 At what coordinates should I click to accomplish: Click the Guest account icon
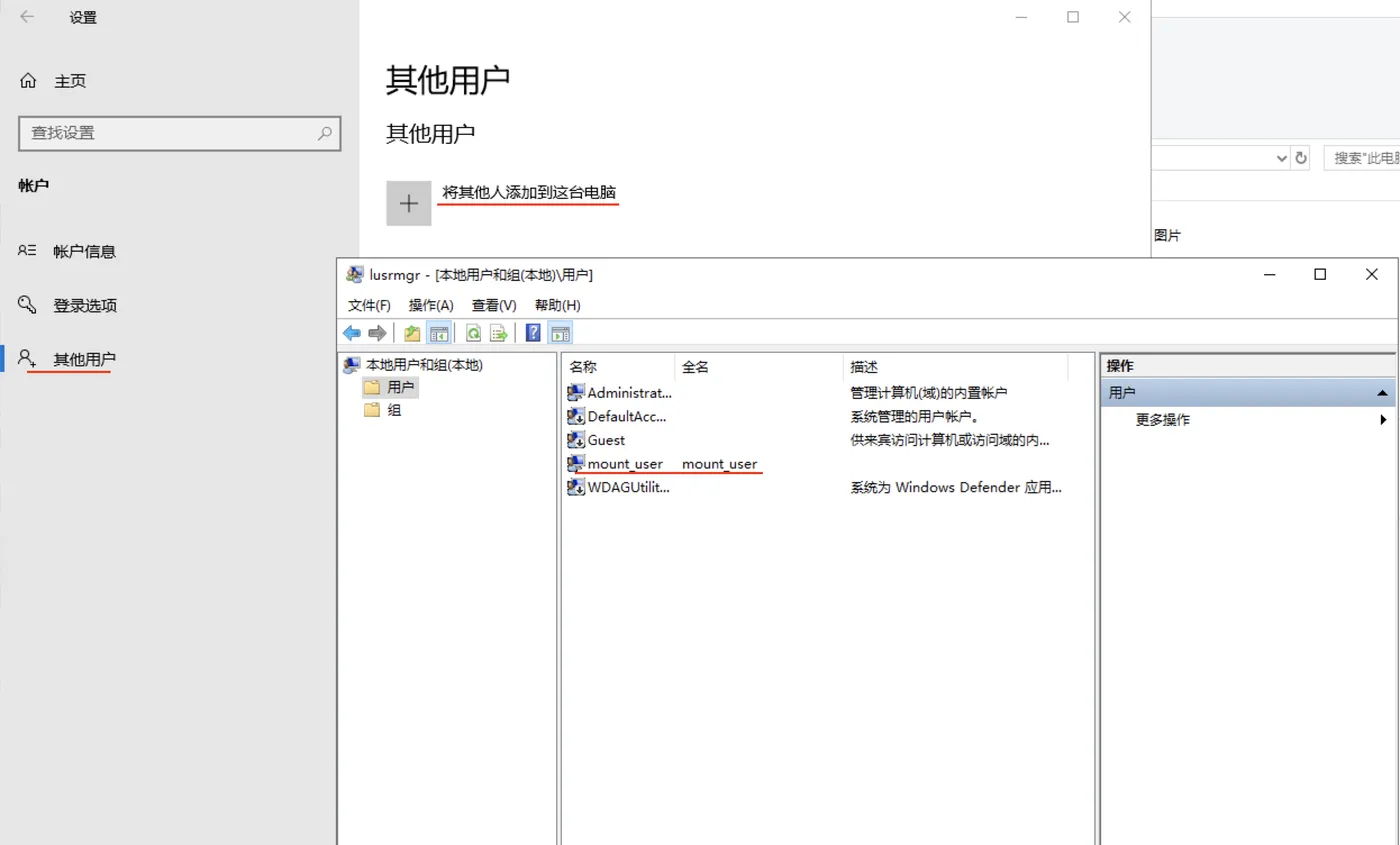tap(576, 440)
